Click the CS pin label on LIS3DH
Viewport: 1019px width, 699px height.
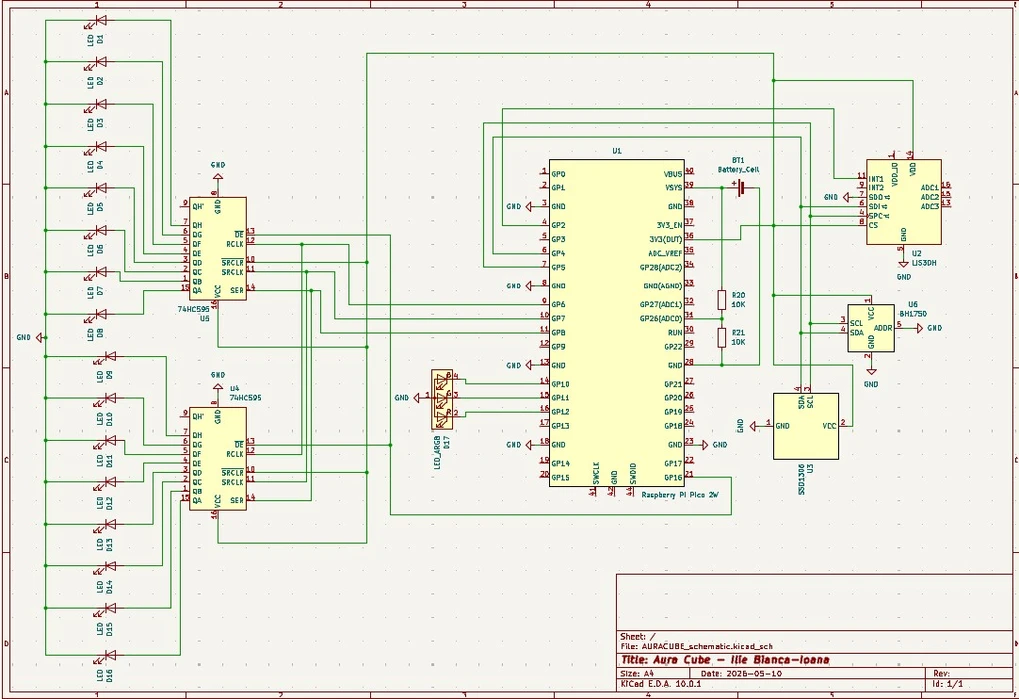[x=873, y=225]
